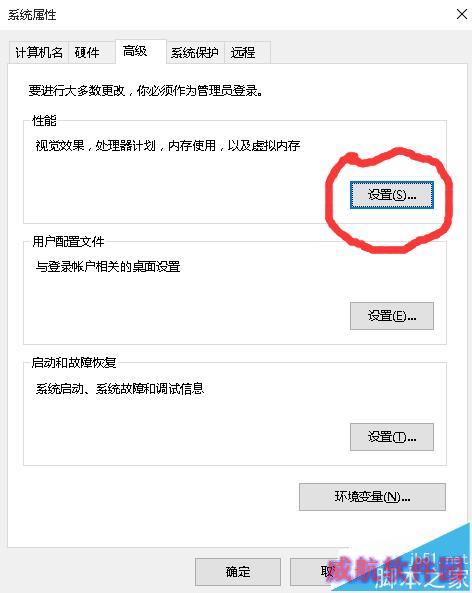The image size is (472, 593).
Task: Click the administrator login notice text
Action: [x=146, y=91]
